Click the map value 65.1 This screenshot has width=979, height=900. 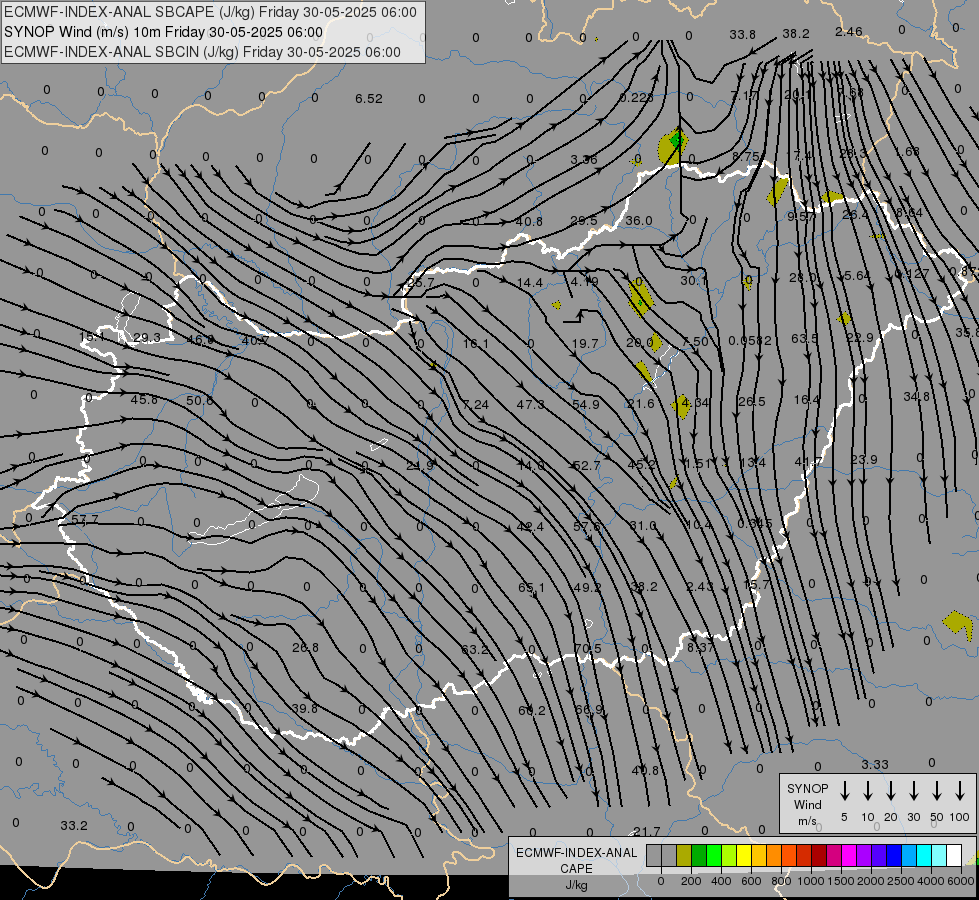tap(531, 587)
